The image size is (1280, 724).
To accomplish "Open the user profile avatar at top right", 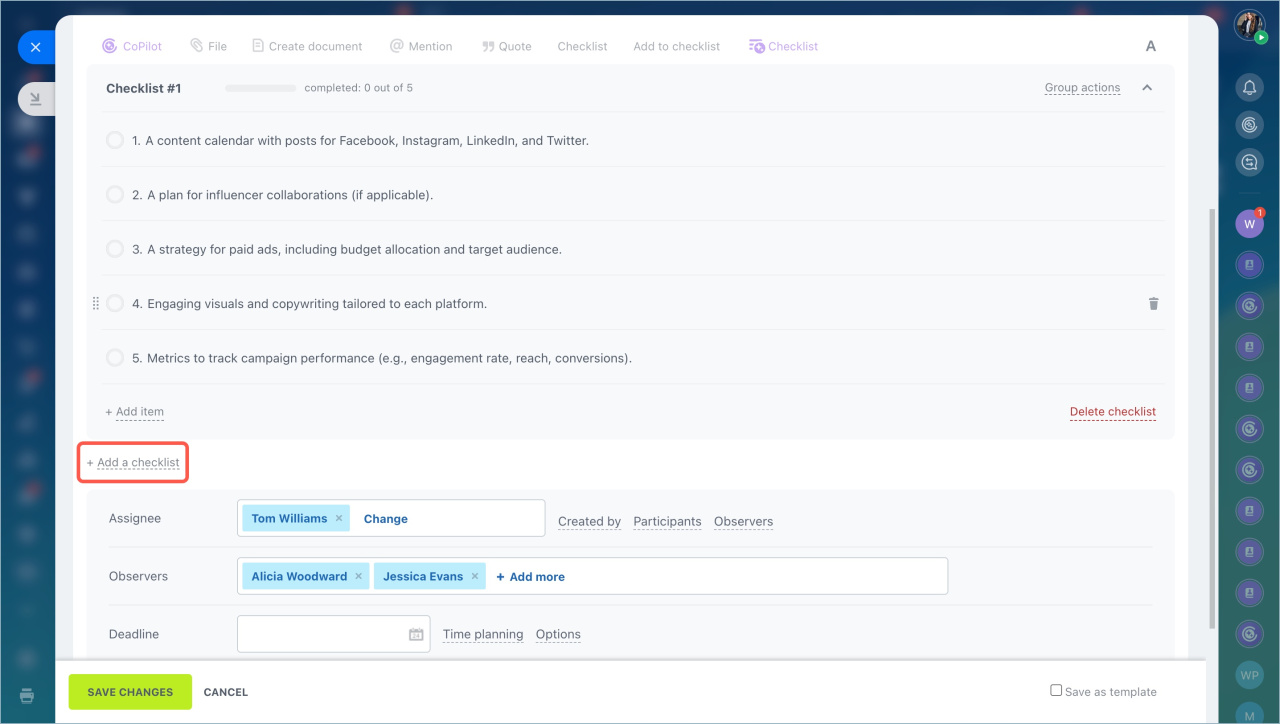I will (1249, 25).
